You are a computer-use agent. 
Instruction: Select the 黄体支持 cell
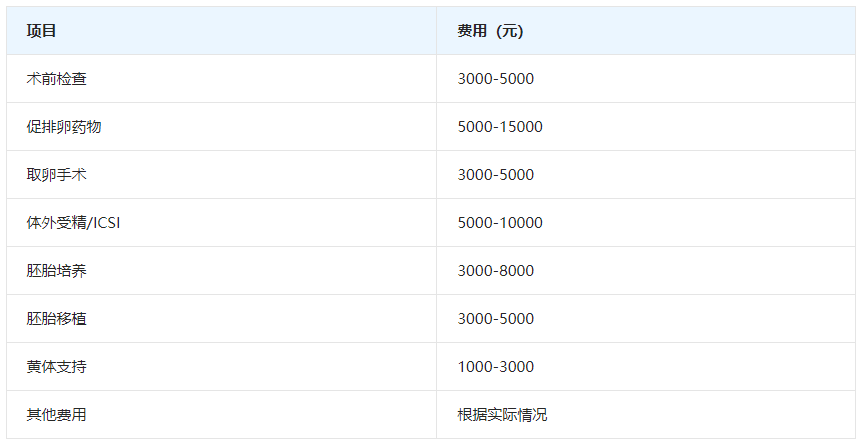[x=56, y=367]
